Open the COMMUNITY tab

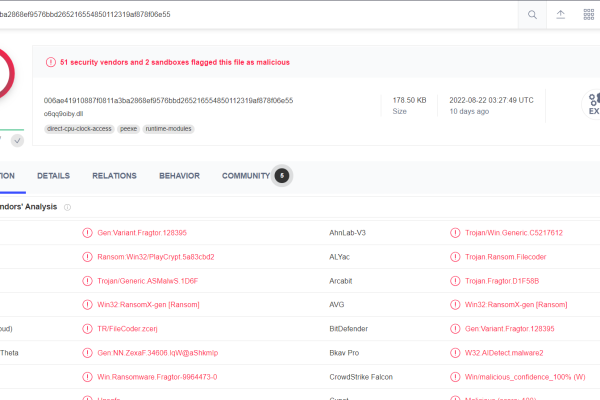click(246, 176)
